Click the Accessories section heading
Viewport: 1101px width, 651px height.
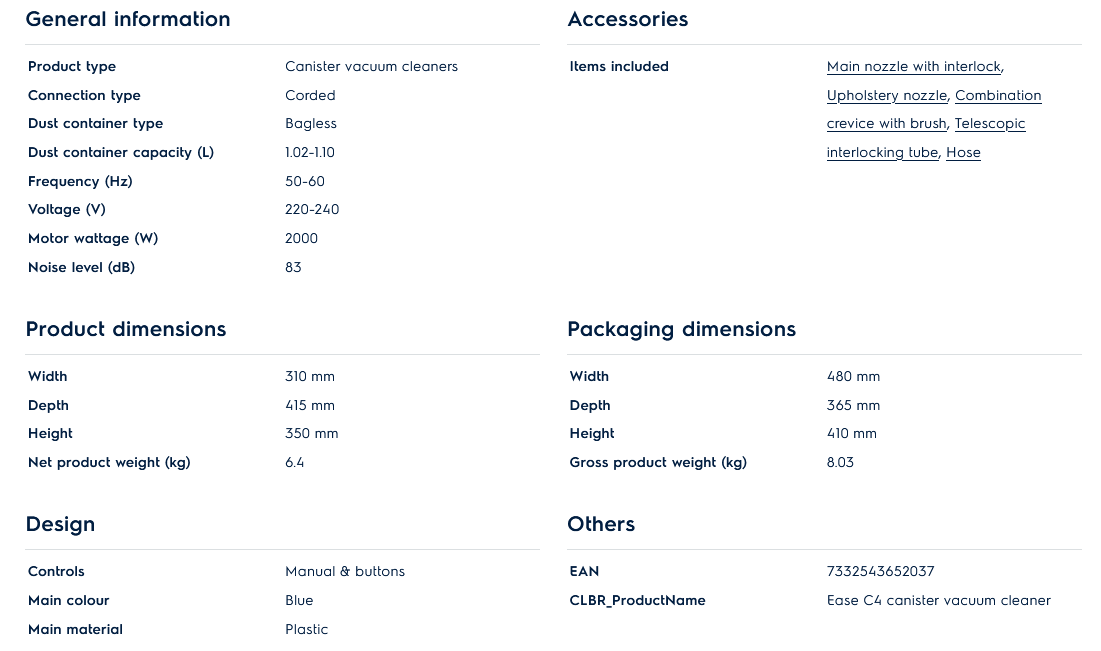(627, 19)
